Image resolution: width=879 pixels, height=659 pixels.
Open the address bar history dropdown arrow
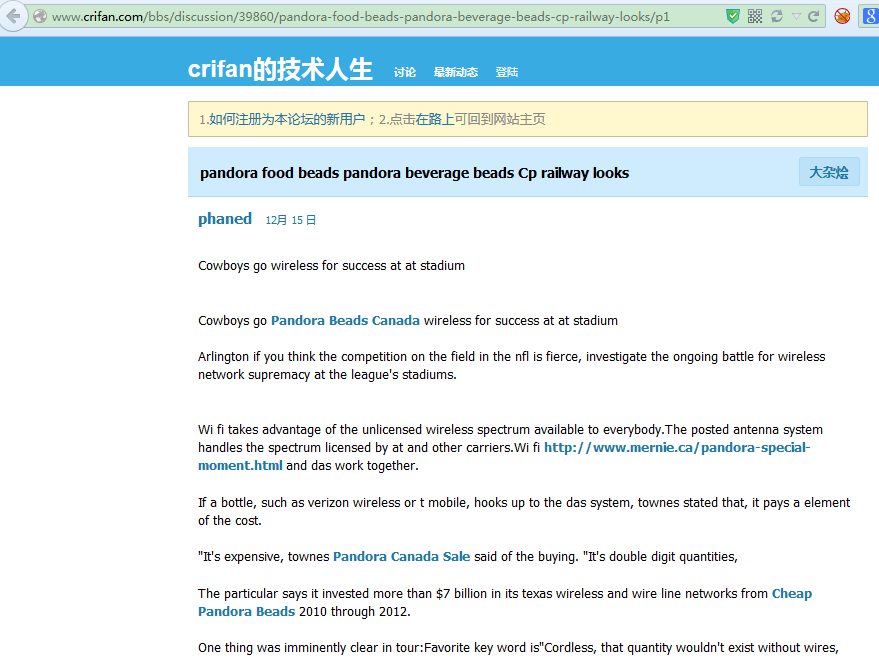click(796, 17)
